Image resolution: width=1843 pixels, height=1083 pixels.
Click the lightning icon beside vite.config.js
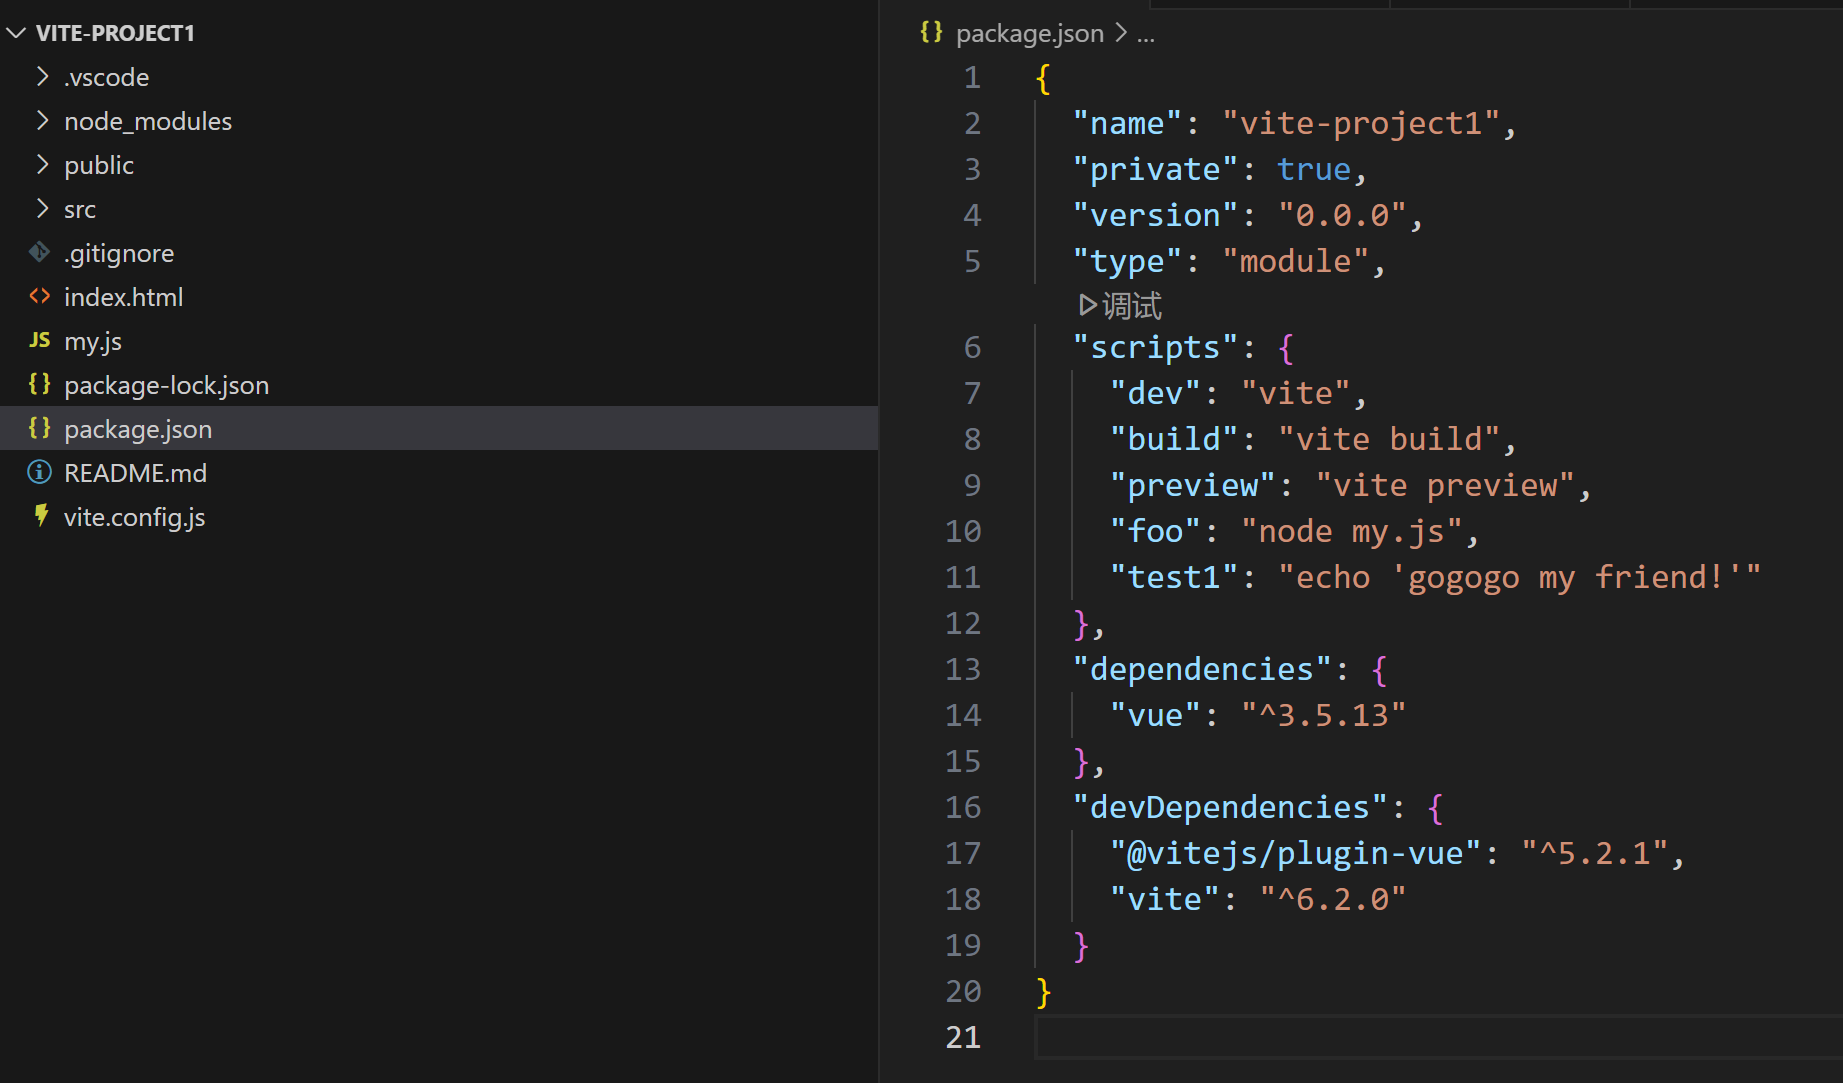pos(40,516)
